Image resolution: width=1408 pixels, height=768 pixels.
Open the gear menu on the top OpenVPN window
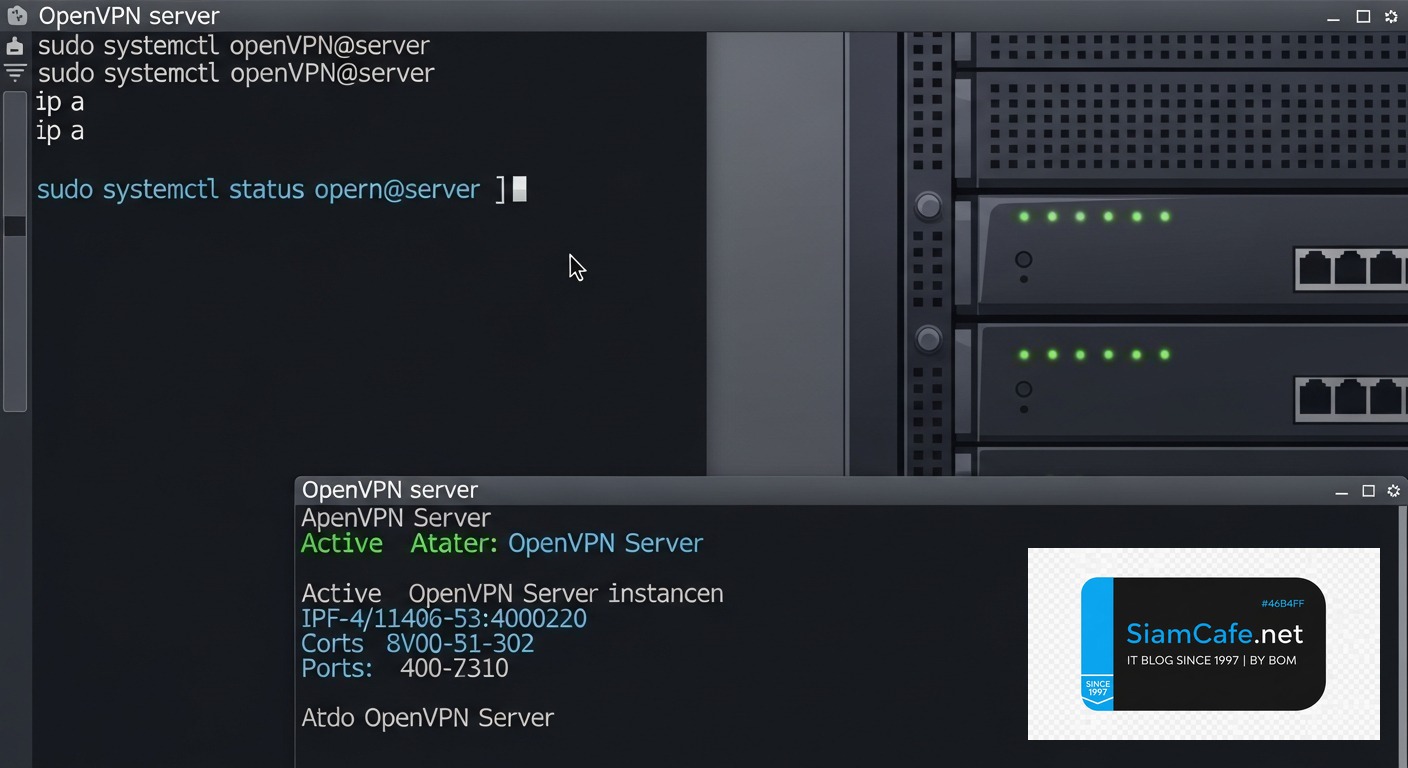[x=1391, y=16]
